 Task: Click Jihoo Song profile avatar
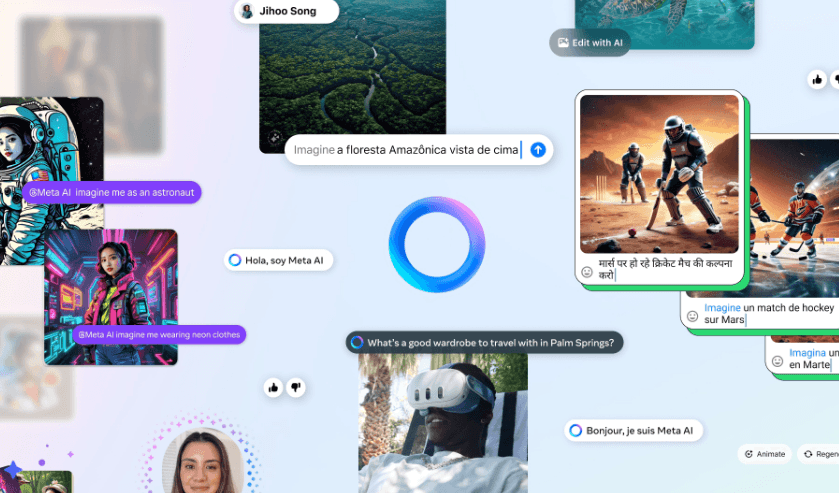[x=247, y=11]
